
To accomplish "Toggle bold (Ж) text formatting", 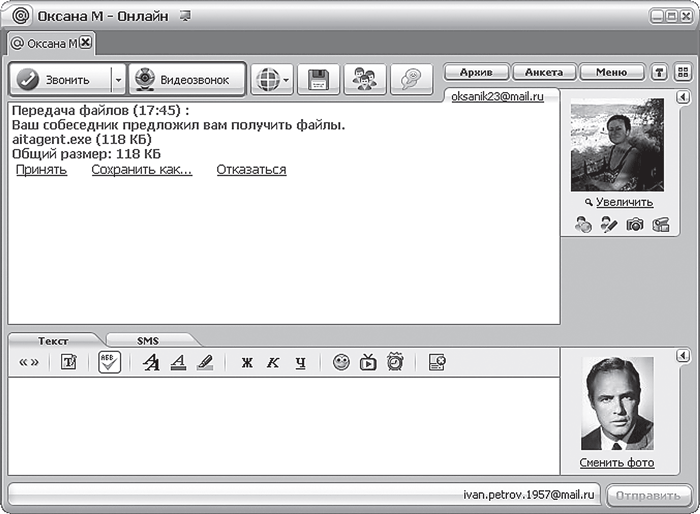I will (247, 363).
